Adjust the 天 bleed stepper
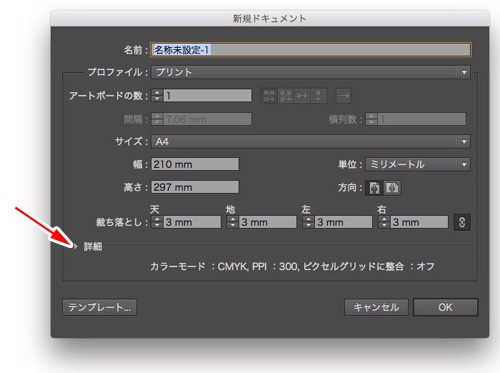Viewport: 500px width, 373px height. [x=157, y=222]
